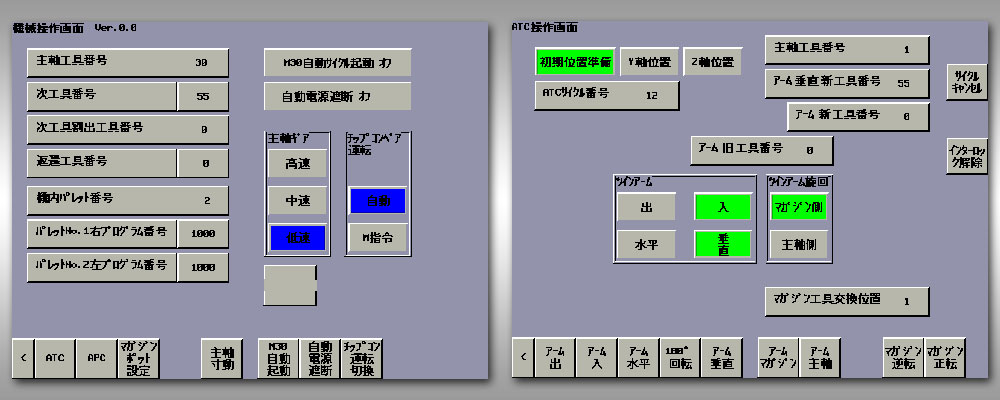Select green マガジン側 twin arm rotation
The height and width of the screenshot is (400, 1000).
coord(797,207)
